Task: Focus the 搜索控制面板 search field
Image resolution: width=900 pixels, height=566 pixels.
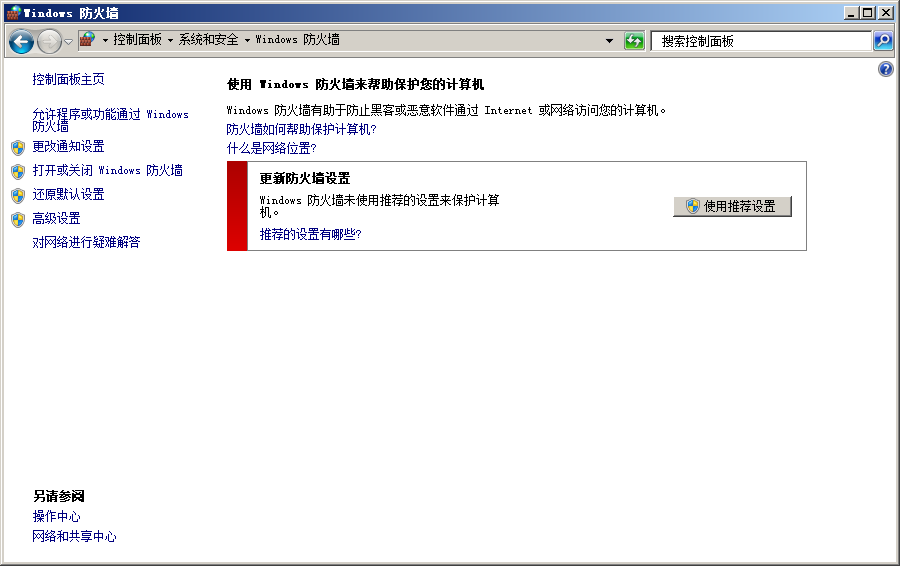Action: coord(761,41)
